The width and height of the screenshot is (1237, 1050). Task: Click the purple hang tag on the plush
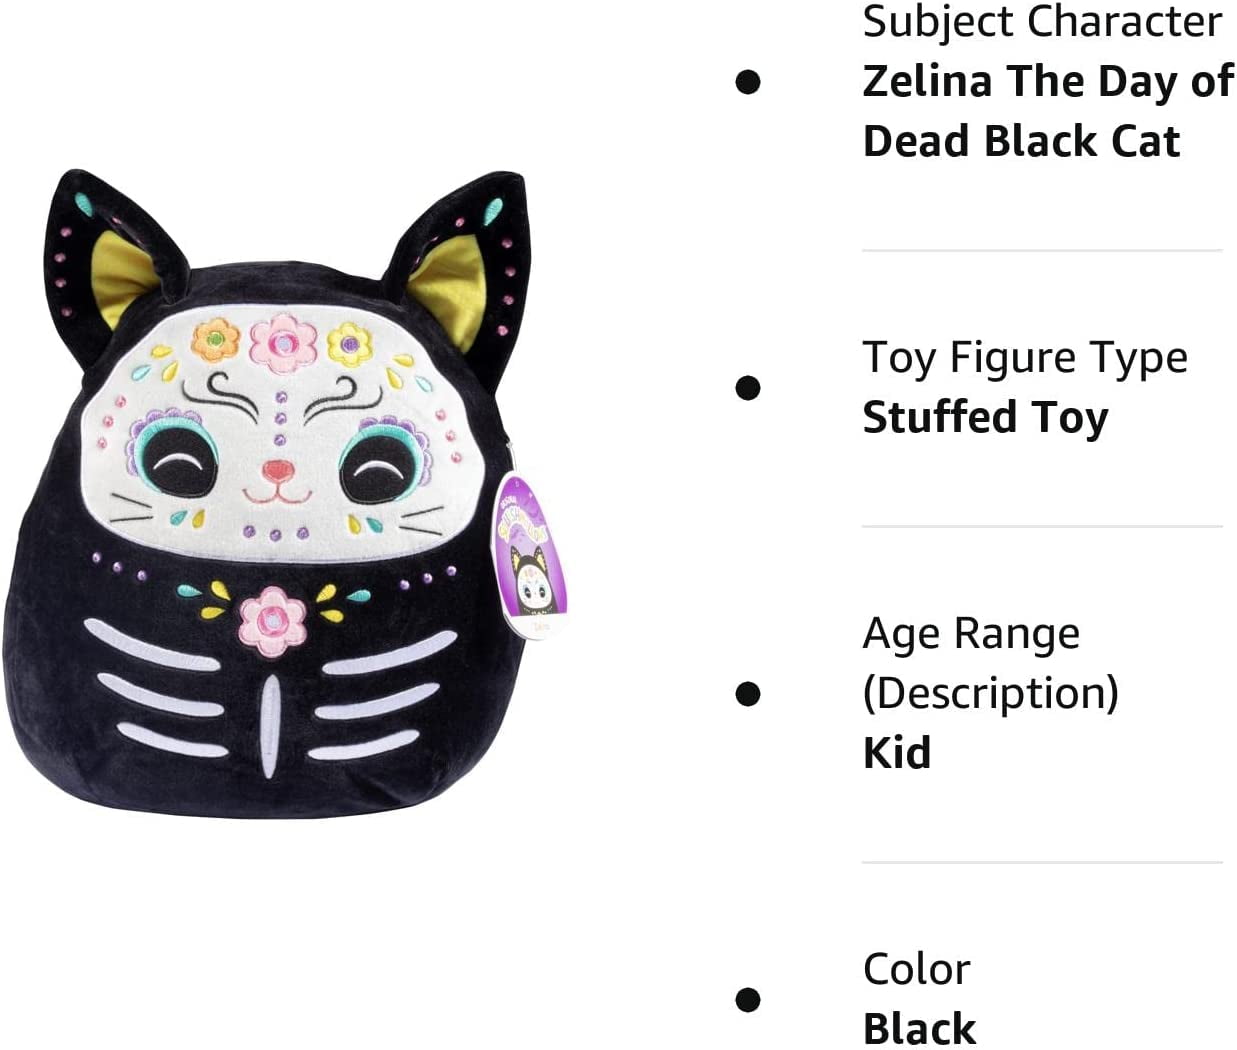tap(532, 554)
